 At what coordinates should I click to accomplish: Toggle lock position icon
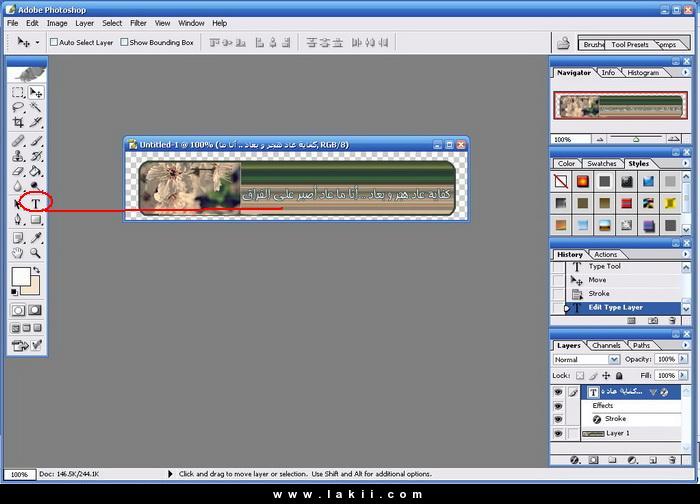click(x=606, y=375)
